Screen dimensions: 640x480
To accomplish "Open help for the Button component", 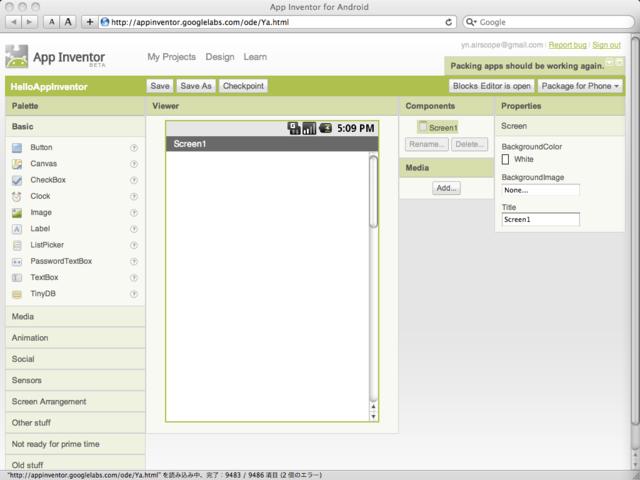I will point(134,148).
